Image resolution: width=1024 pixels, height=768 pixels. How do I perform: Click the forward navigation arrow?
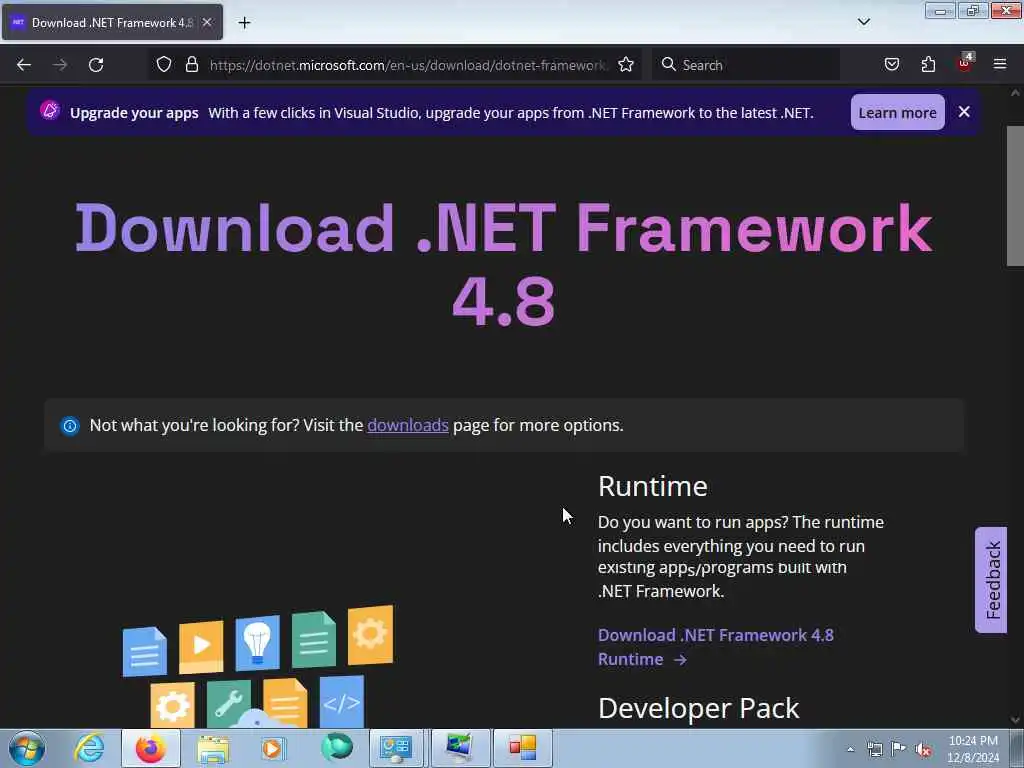[60, 65]
